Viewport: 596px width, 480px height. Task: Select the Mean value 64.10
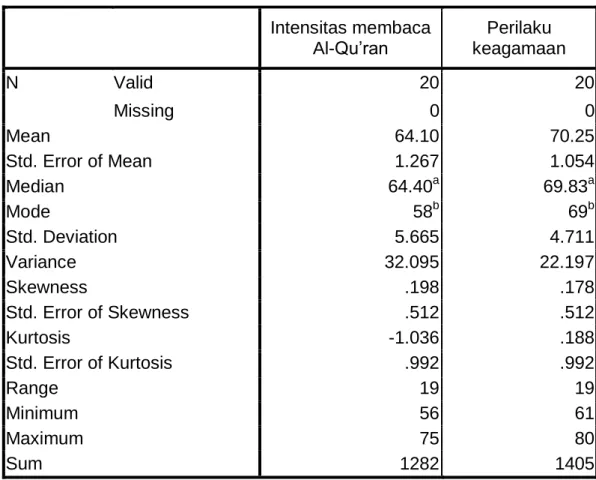[417, 136]
